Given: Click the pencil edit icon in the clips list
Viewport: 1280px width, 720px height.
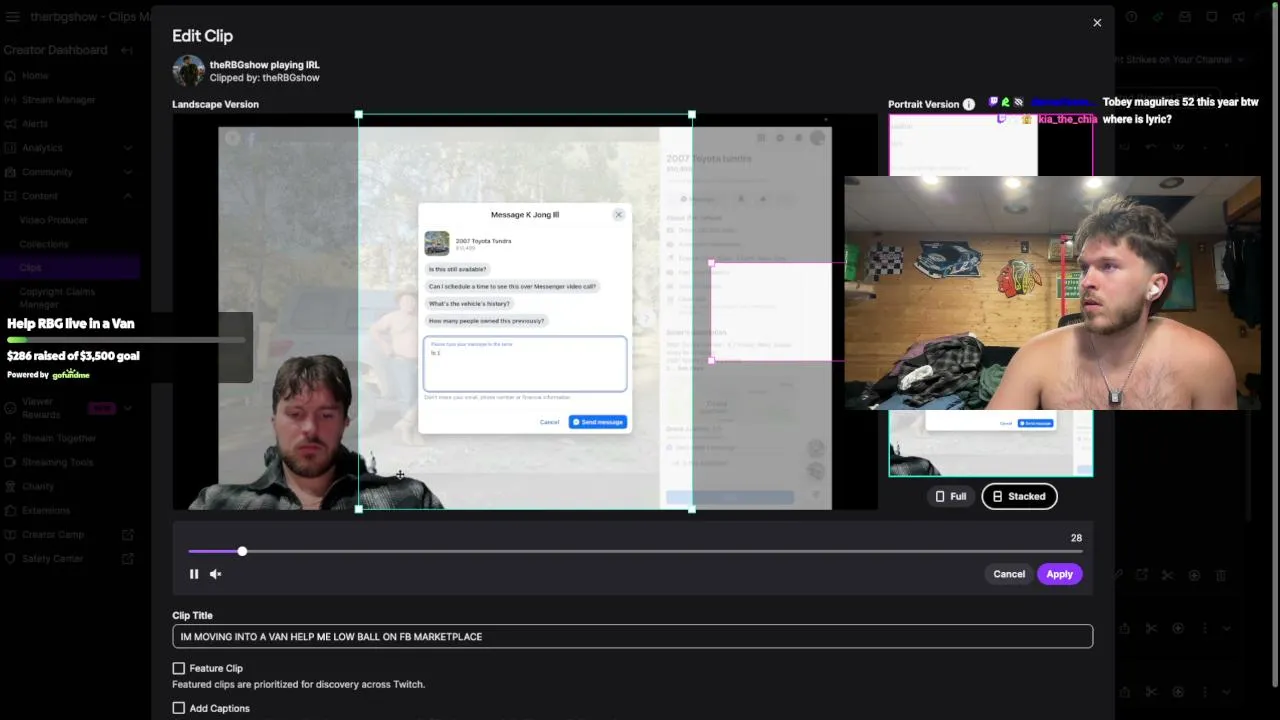Looking at the screenshot, I should pyautogui.click(x=1117, y=575).
